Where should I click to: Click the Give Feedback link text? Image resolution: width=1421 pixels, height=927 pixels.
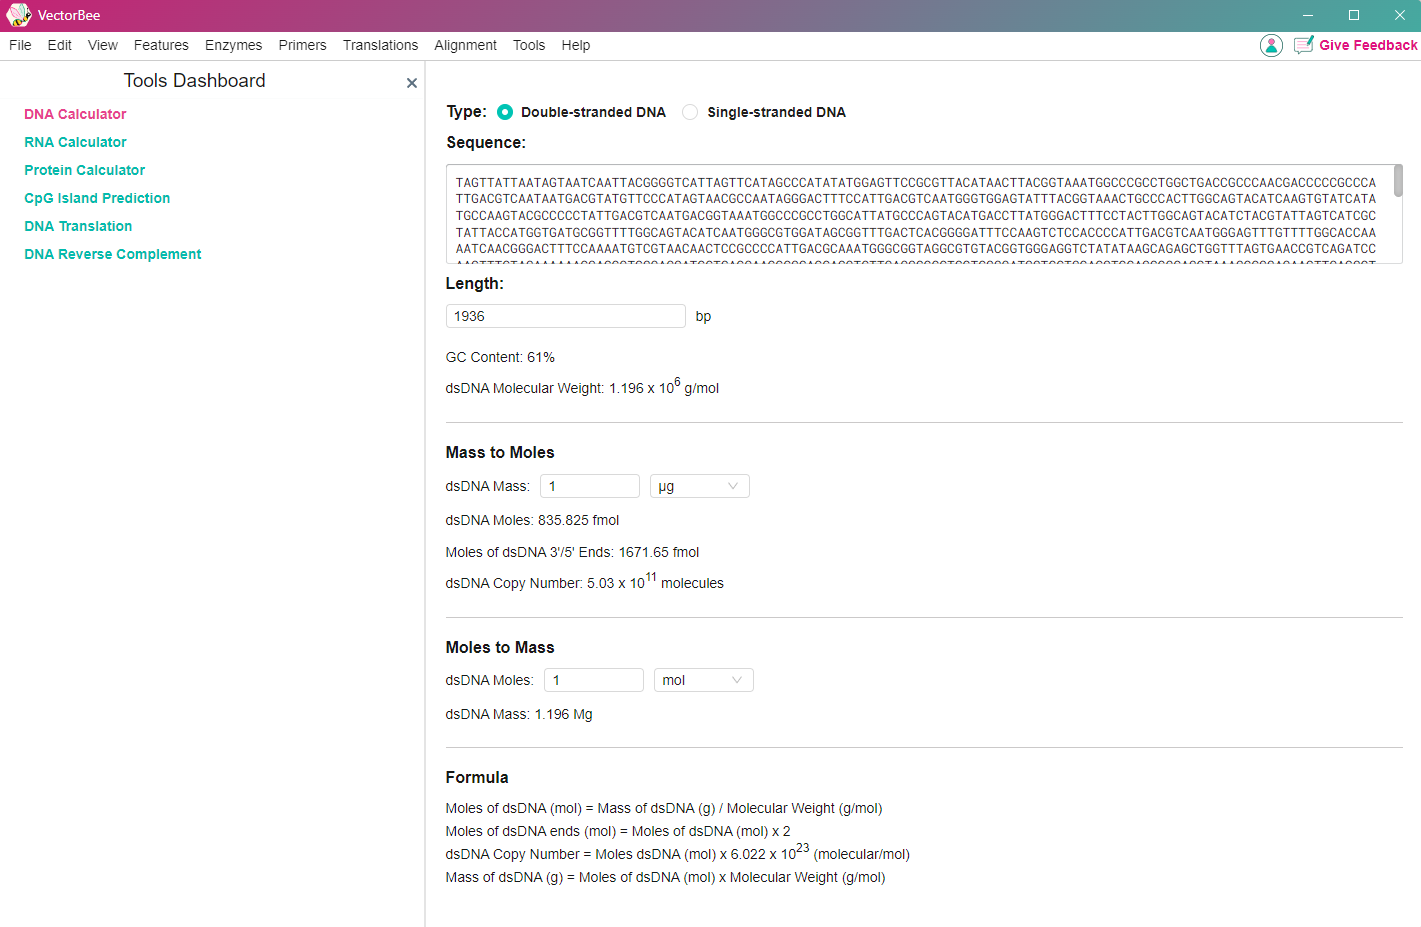[x=1368, y=45]
